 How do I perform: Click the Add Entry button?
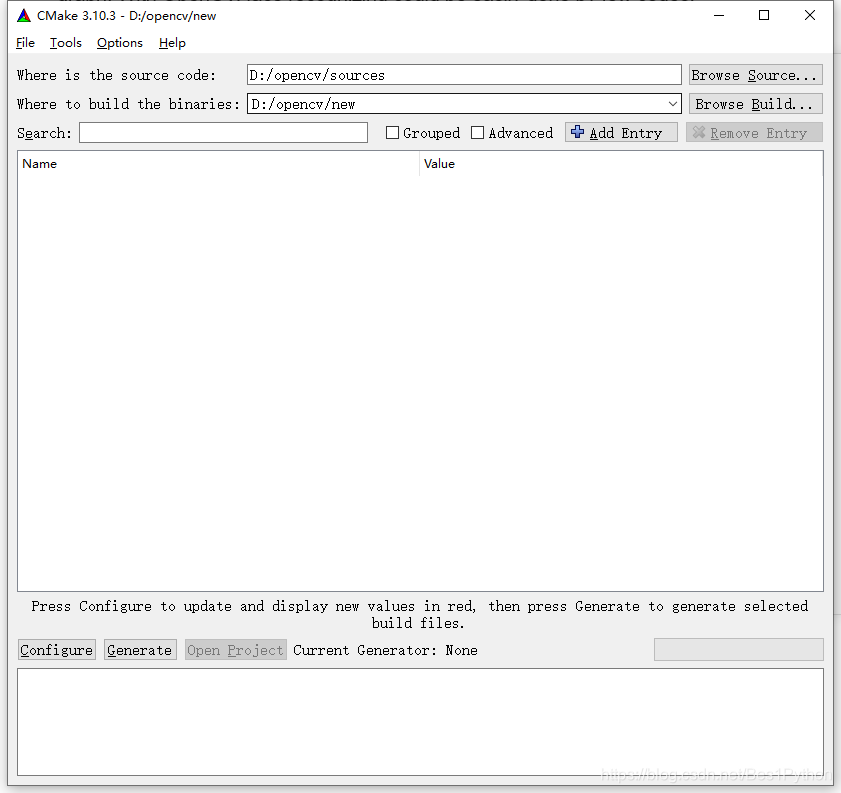pyautogui.click(x=621, y=132)
